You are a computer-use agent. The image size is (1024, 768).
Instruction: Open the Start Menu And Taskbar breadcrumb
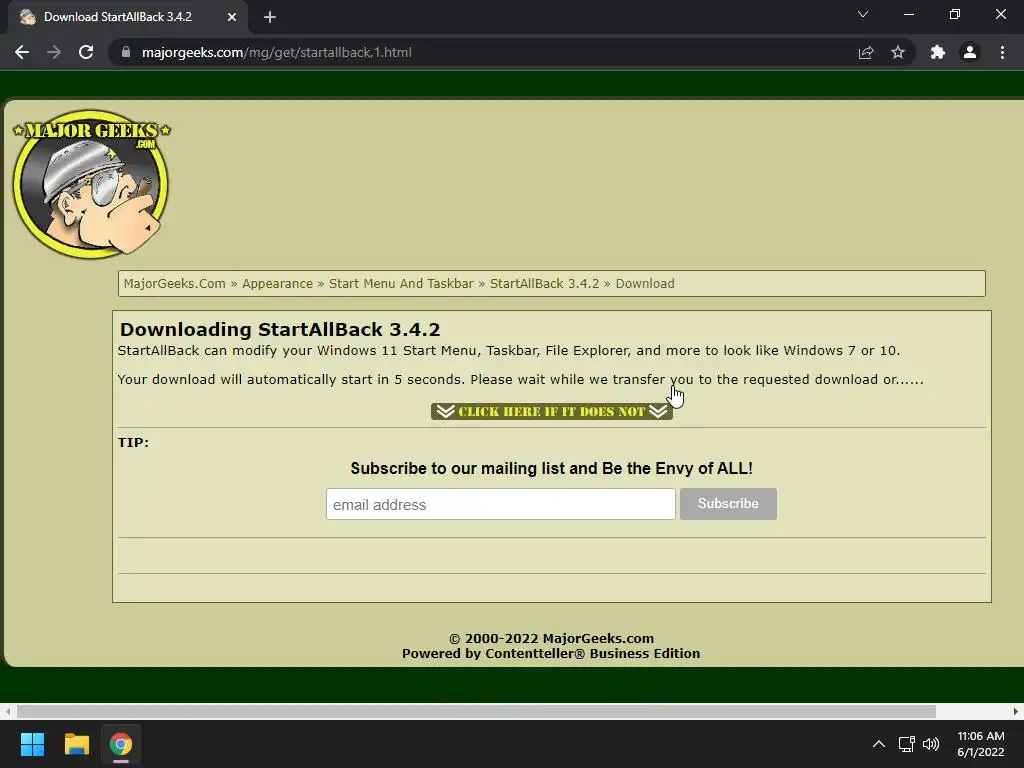(401, 283)
